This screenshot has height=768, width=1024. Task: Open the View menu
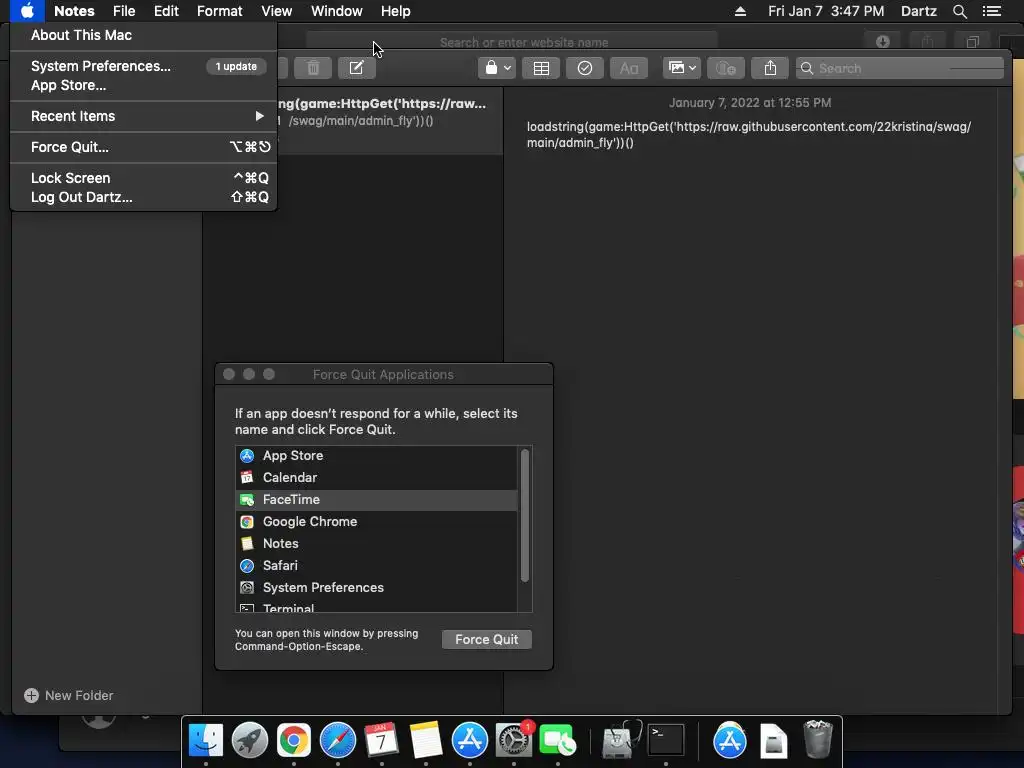point(276,11)
